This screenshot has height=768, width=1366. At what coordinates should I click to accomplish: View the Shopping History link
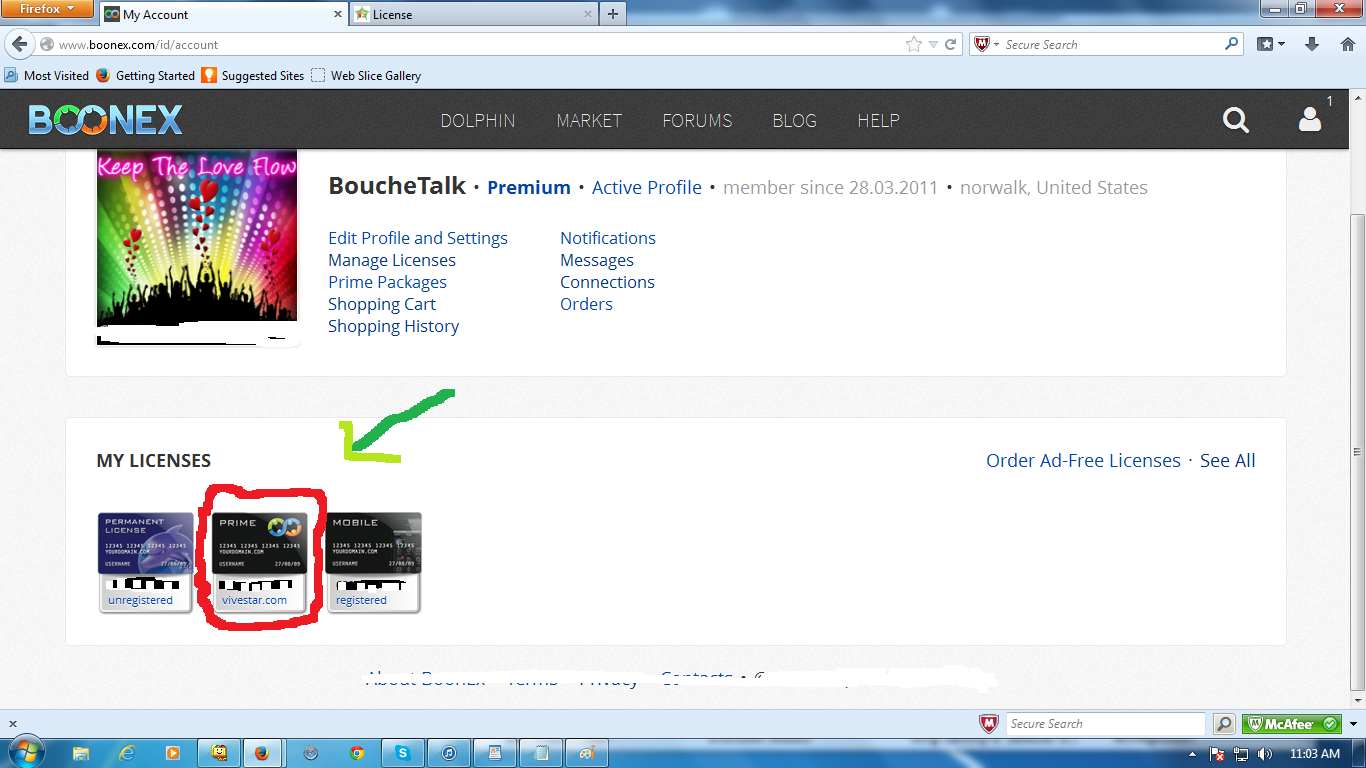click(394, 326)
